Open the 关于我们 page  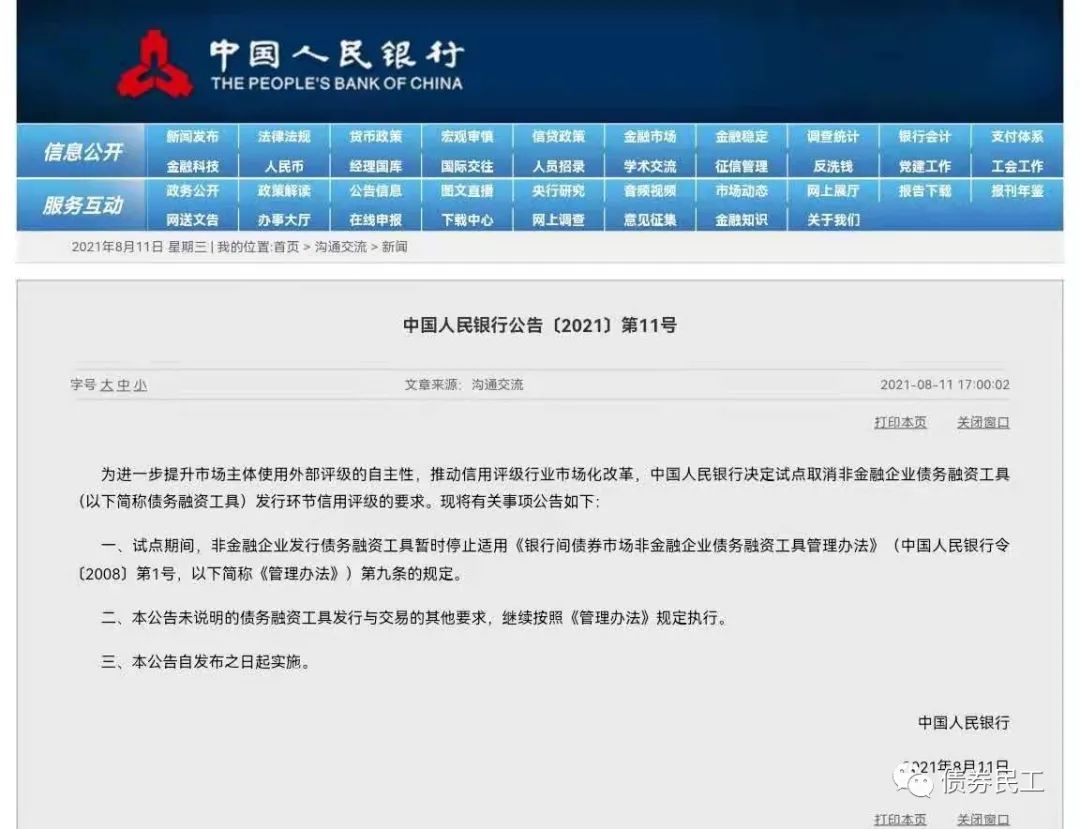tap(833, 219)
